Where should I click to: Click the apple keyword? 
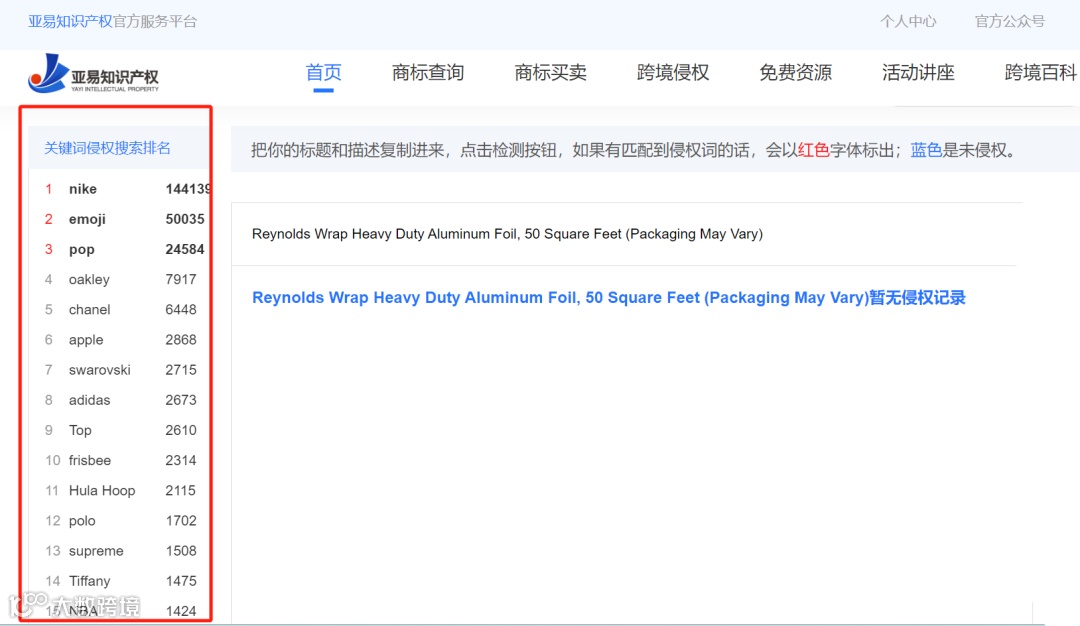[86, 340]
